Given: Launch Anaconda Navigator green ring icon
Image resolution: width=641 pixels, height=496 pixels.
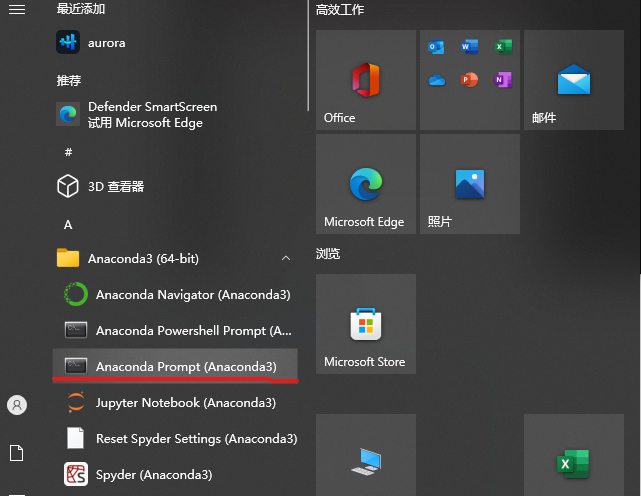Looking at the screenshot, I should (76, 294).
